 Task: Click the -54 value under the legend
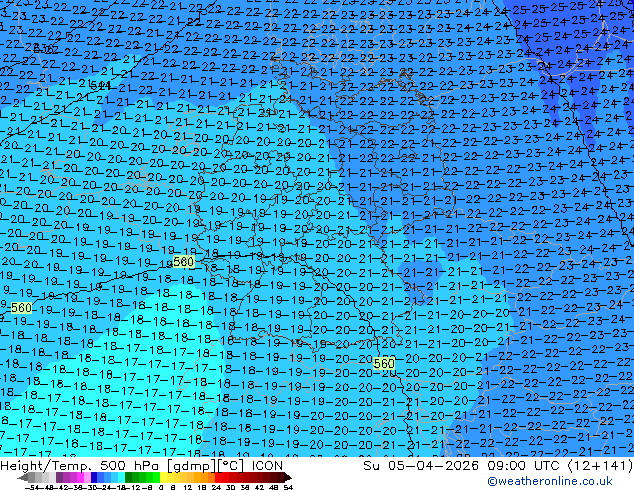(32, 488)
